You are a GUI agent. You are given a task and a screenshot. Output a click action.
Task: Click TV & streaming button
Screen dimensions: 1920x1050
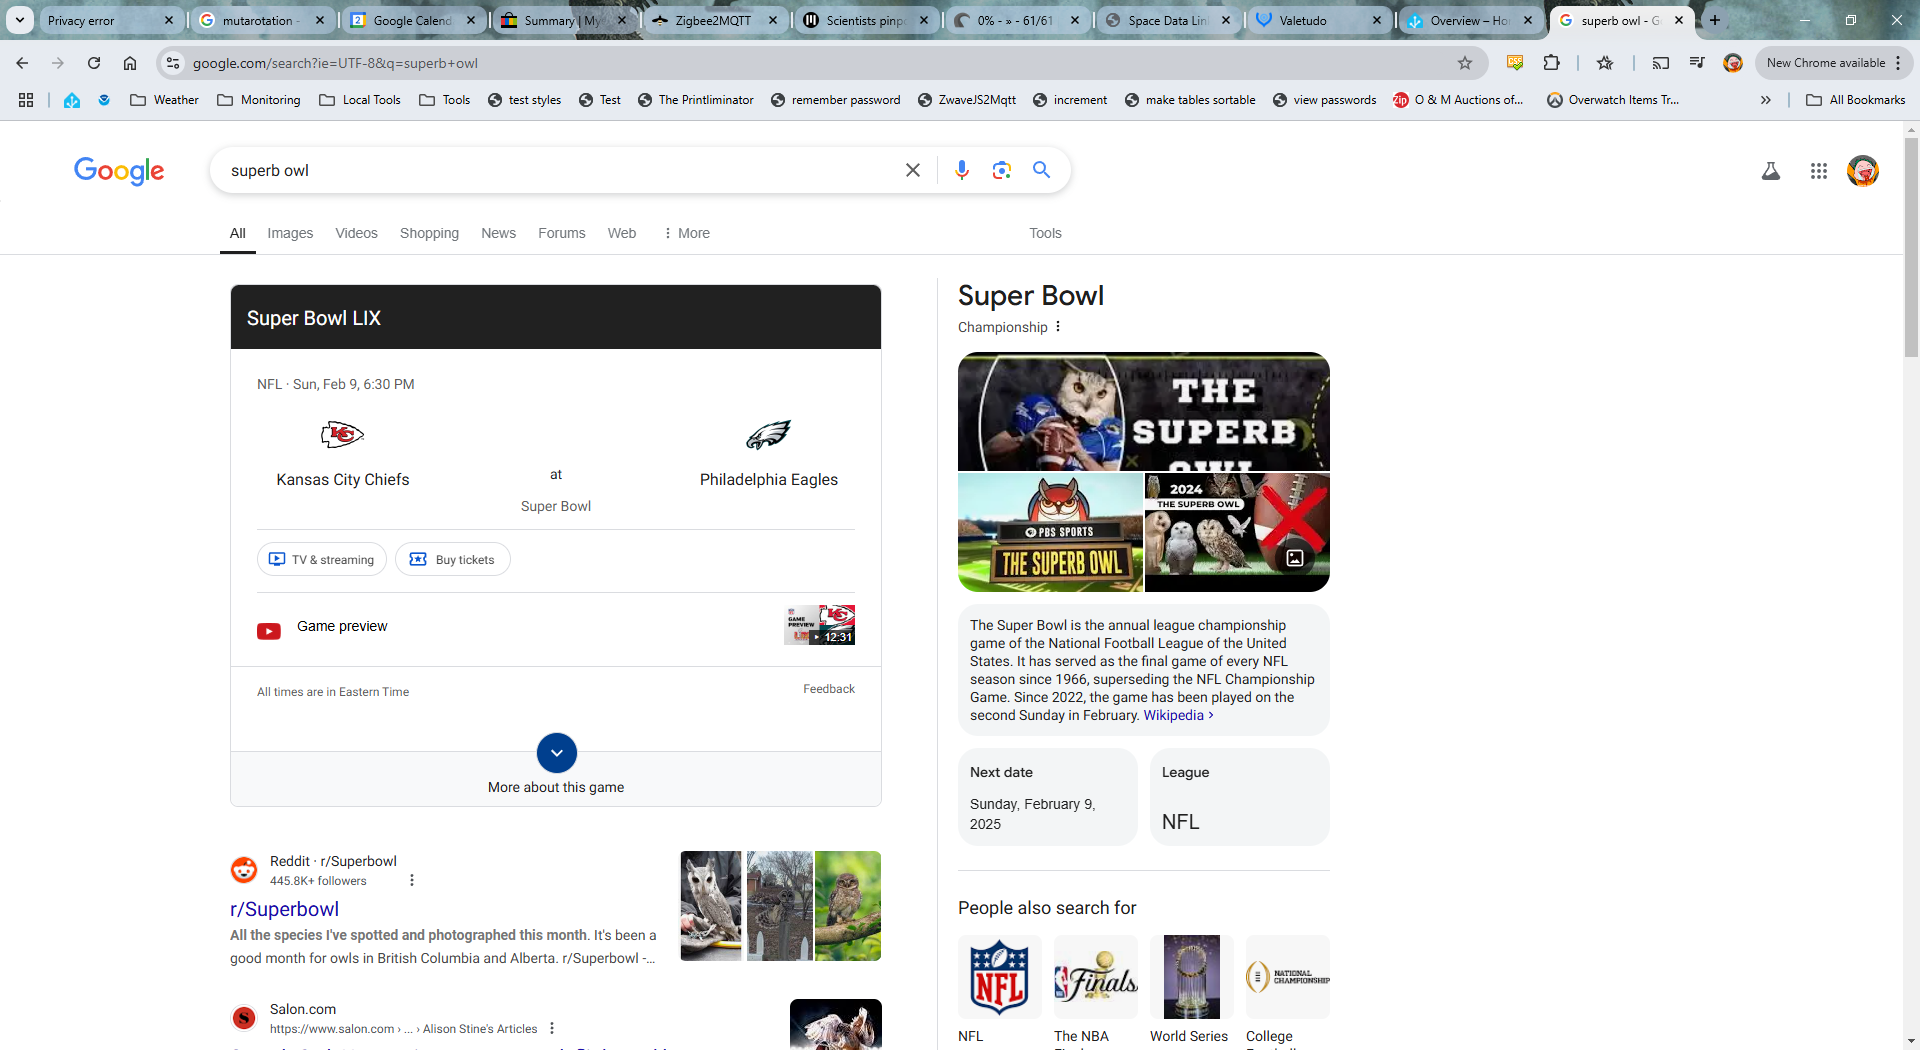point(322,559)
